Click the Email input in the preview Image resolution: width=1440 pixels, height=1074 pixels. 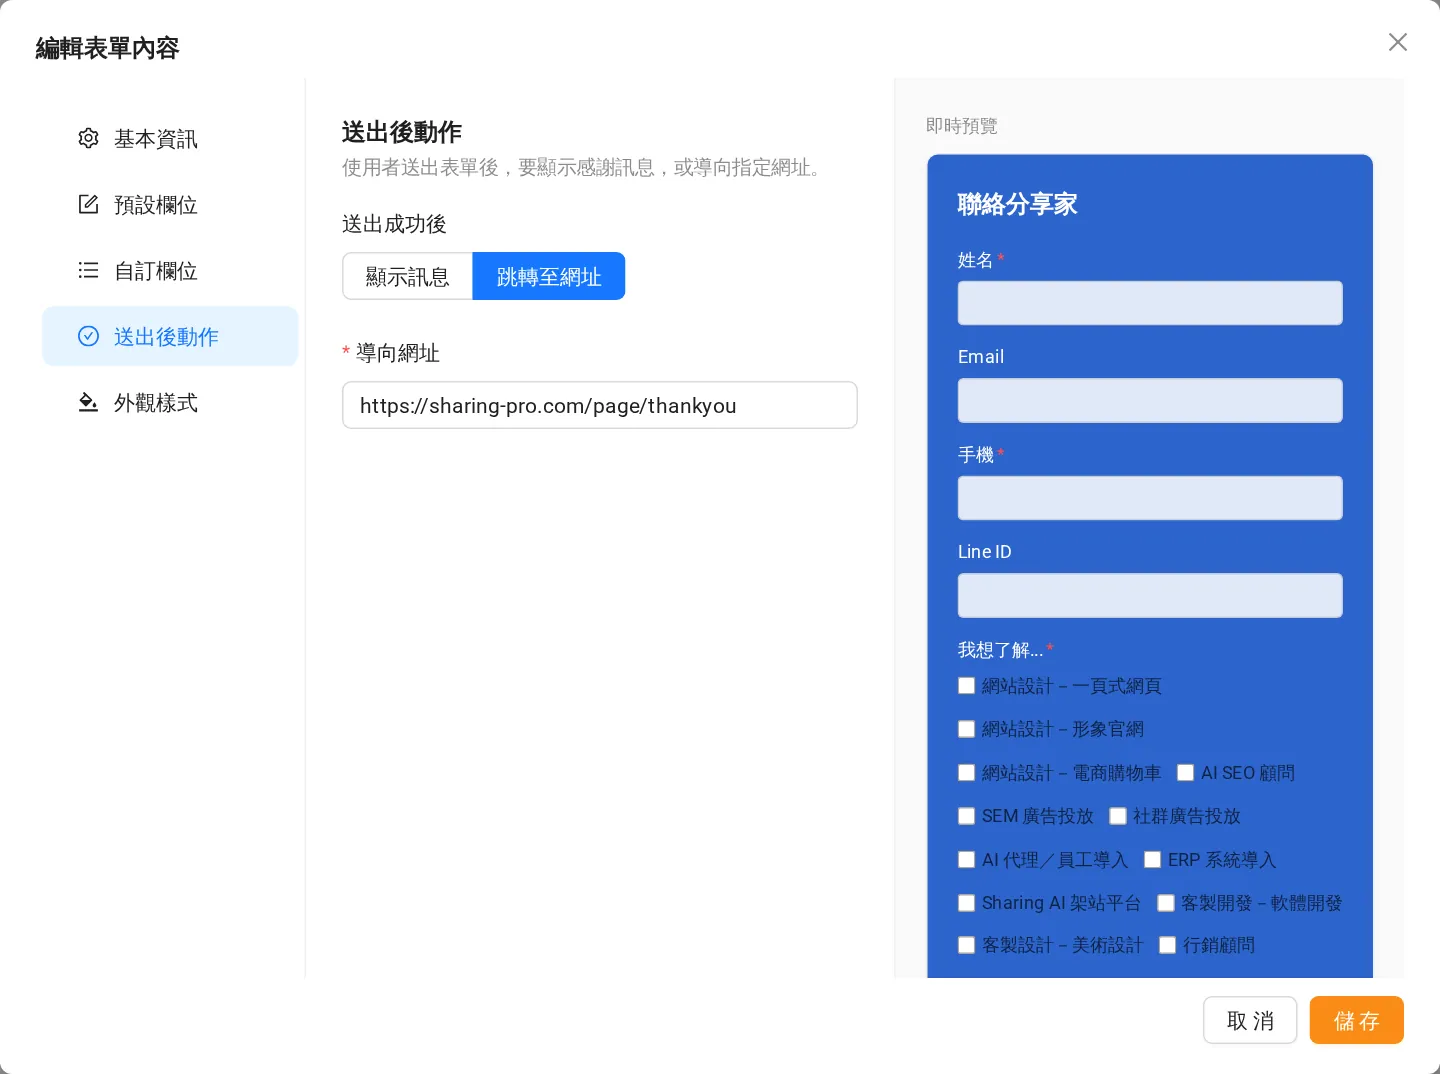point(1150,400)
